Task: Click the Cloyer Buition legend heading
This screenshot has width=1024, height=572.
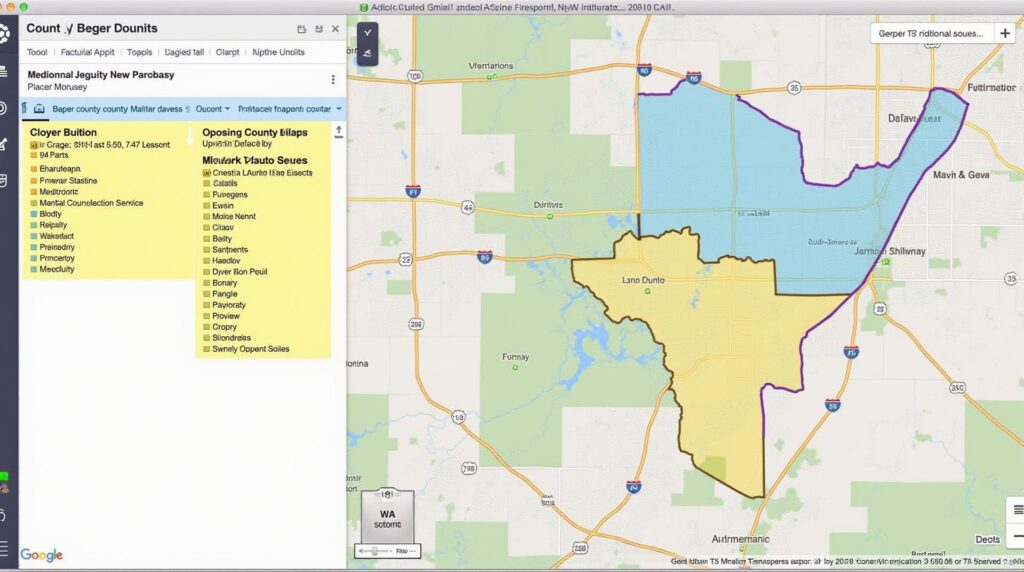Action: (63, 133)
